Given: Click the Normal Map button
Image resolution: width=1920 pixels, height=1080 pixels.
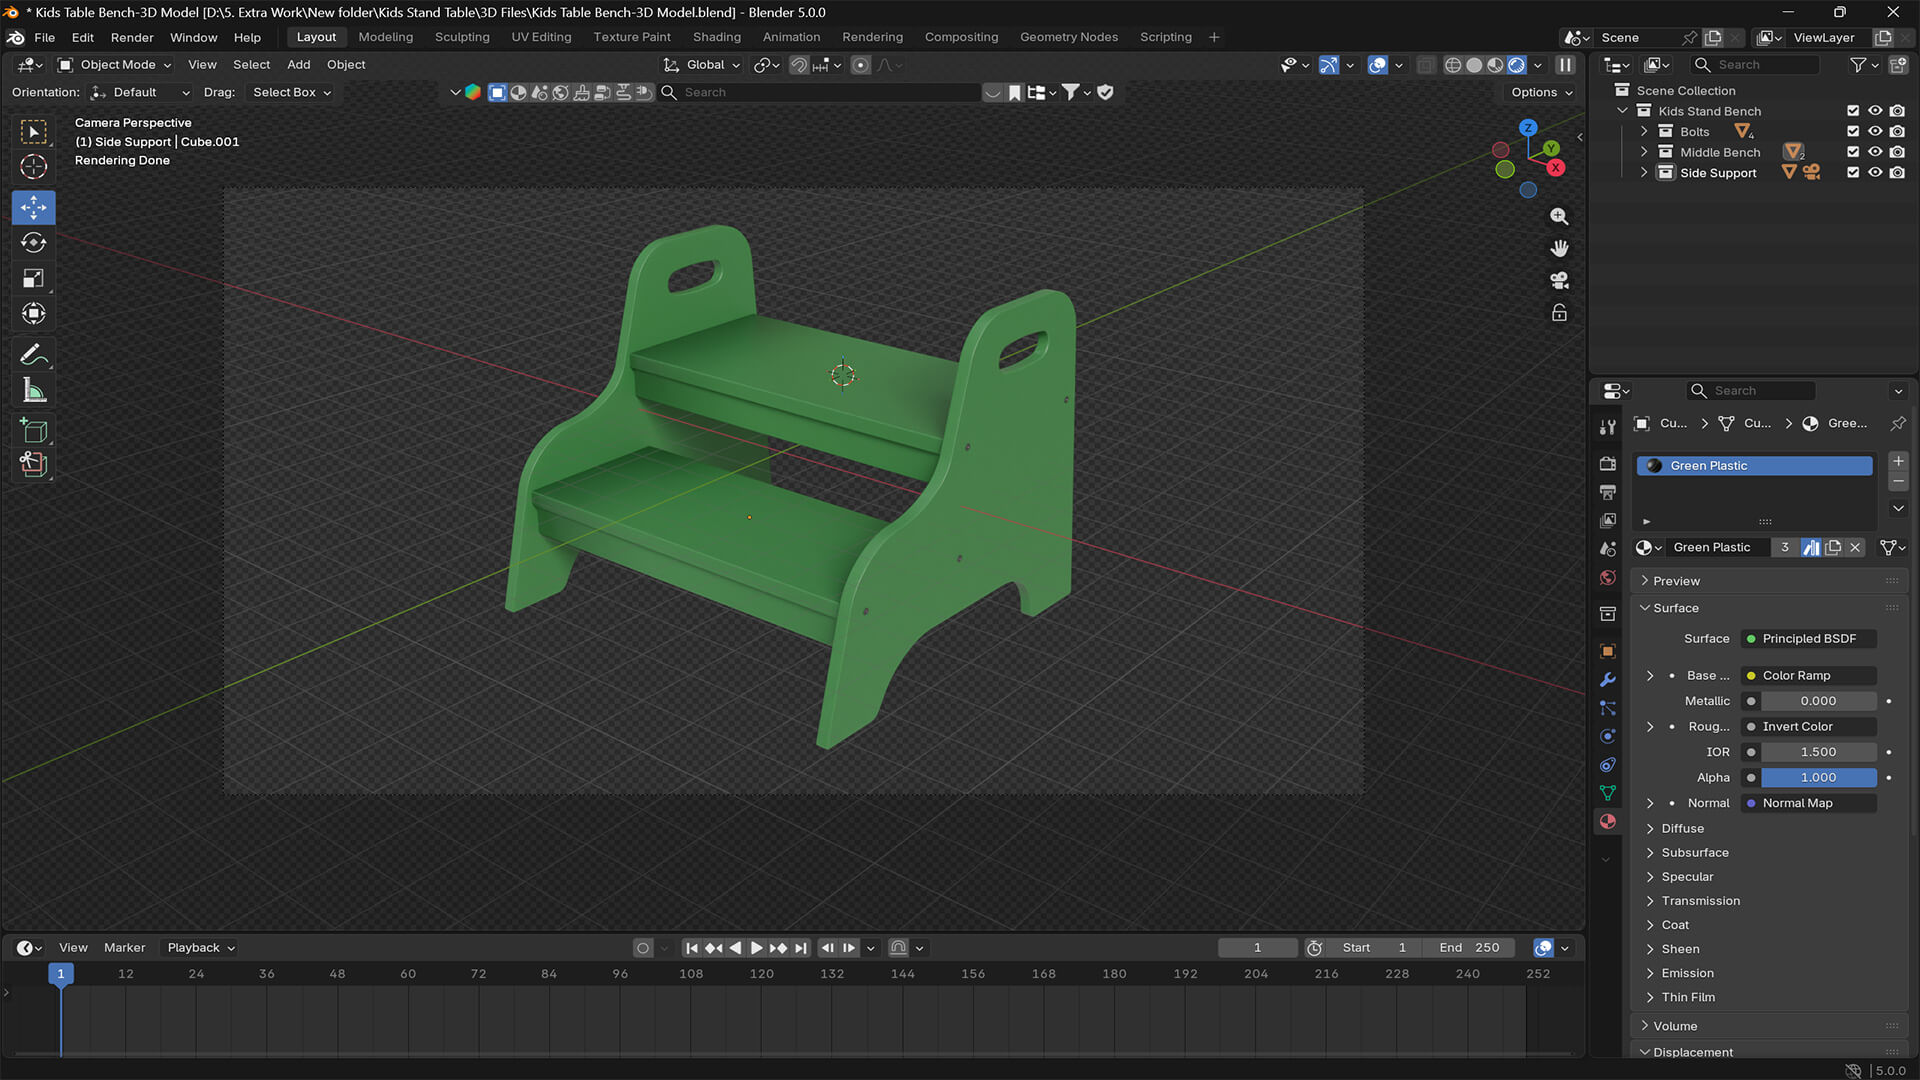Looking at the screenshot, I should coord(1808,803).
